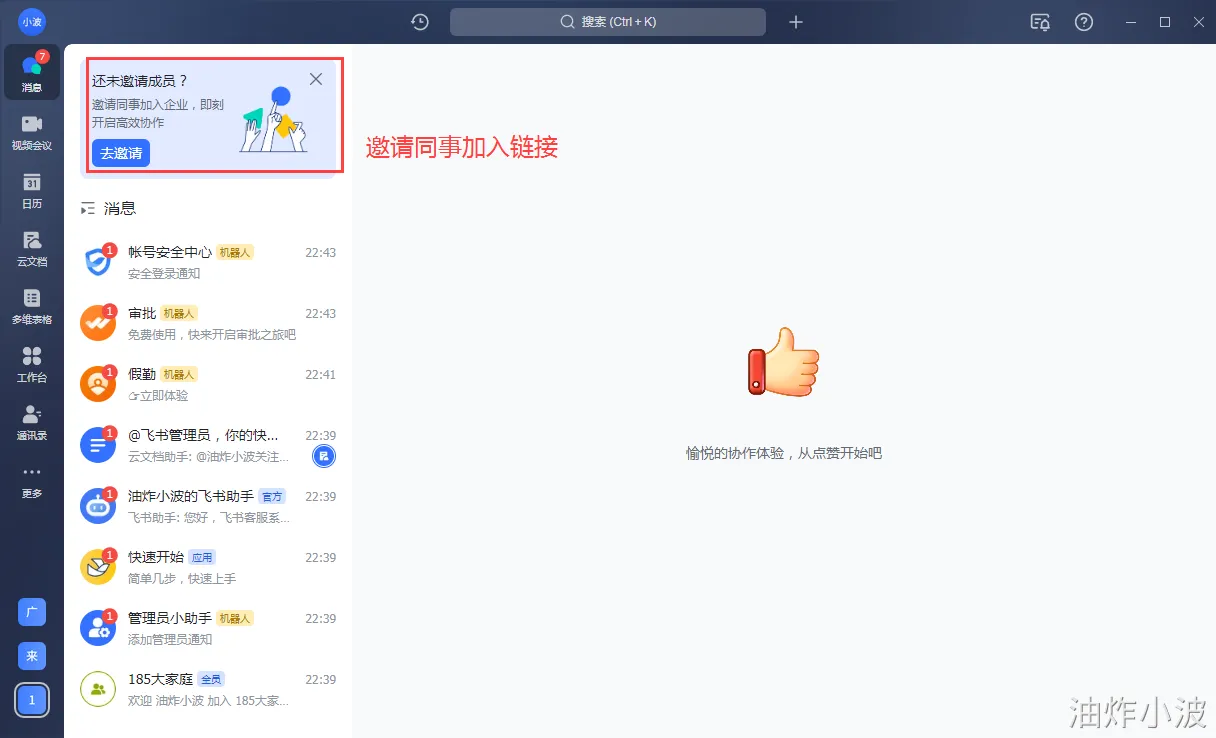Open the 日历 calendar
1216x738 pixels.
pyautogui.click(x=32, y=189)
